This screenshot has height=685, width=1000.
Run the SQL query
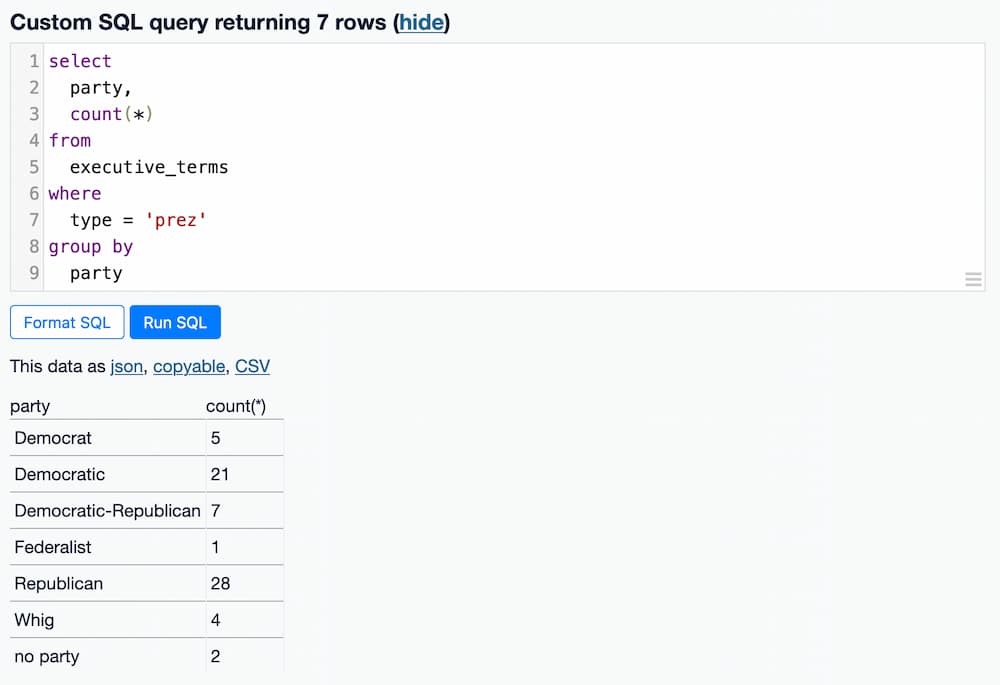[x=175, y=322]
